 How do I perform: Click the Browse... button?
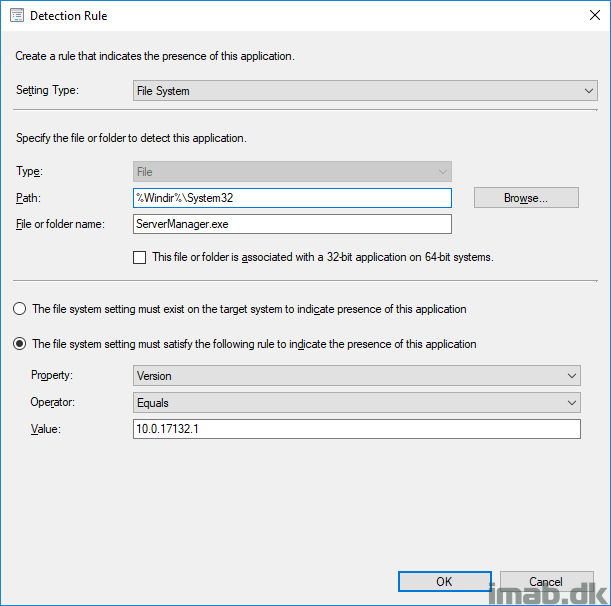(x=526, y=198)
